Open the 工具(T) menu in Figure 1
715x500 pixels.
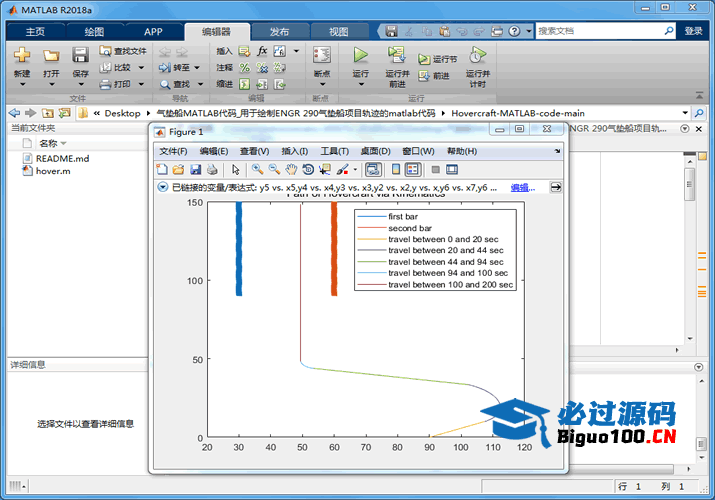[335, 151]
